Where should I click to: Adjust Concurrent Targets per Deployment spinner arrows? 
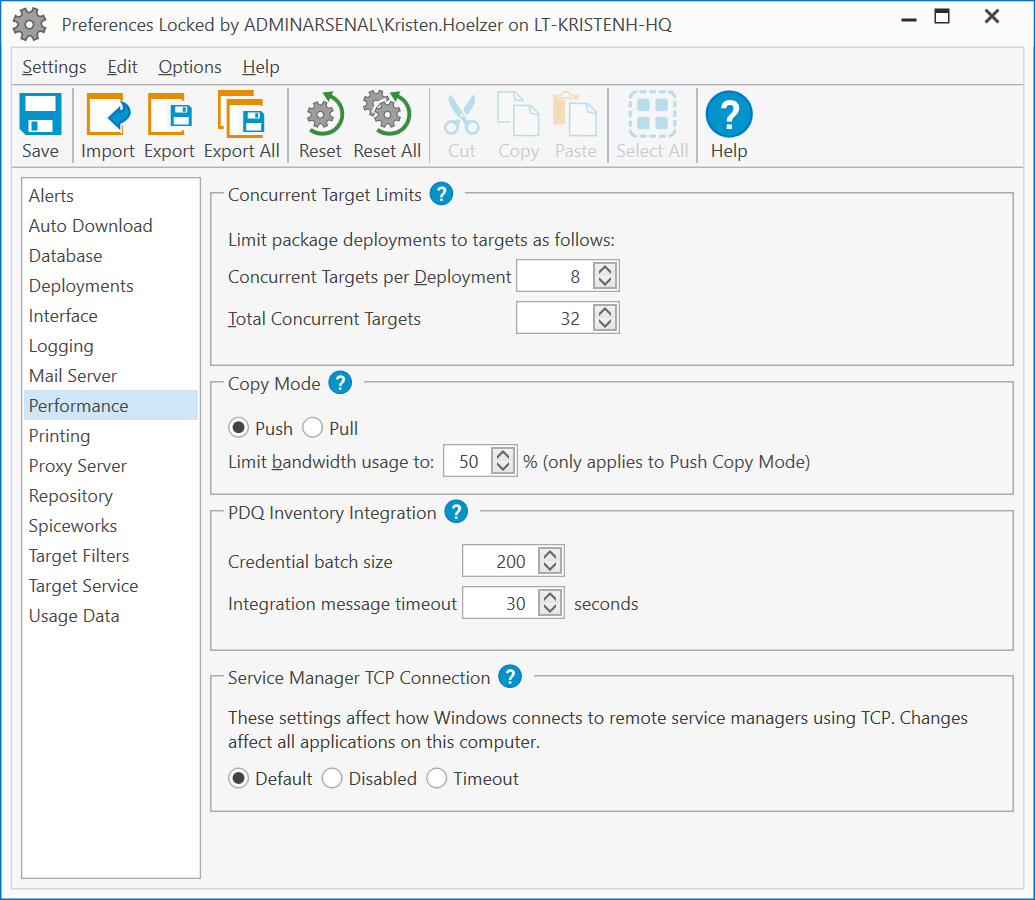604,277
